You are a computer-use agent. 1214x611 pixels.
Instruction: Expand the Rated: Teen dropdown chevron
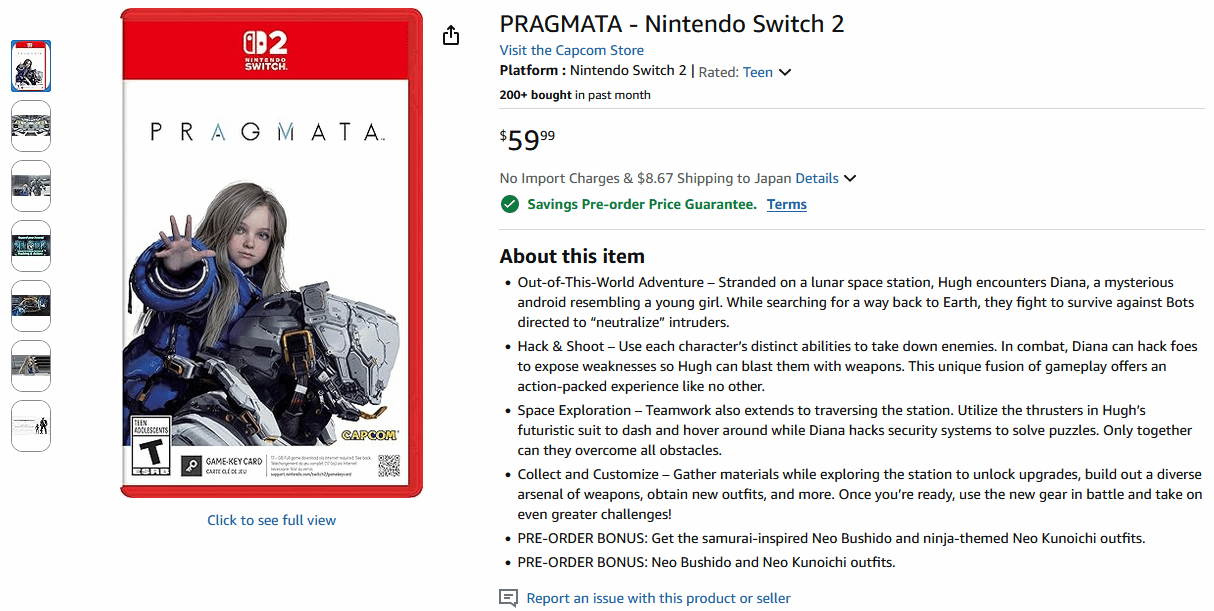click(x=785, y=72)
